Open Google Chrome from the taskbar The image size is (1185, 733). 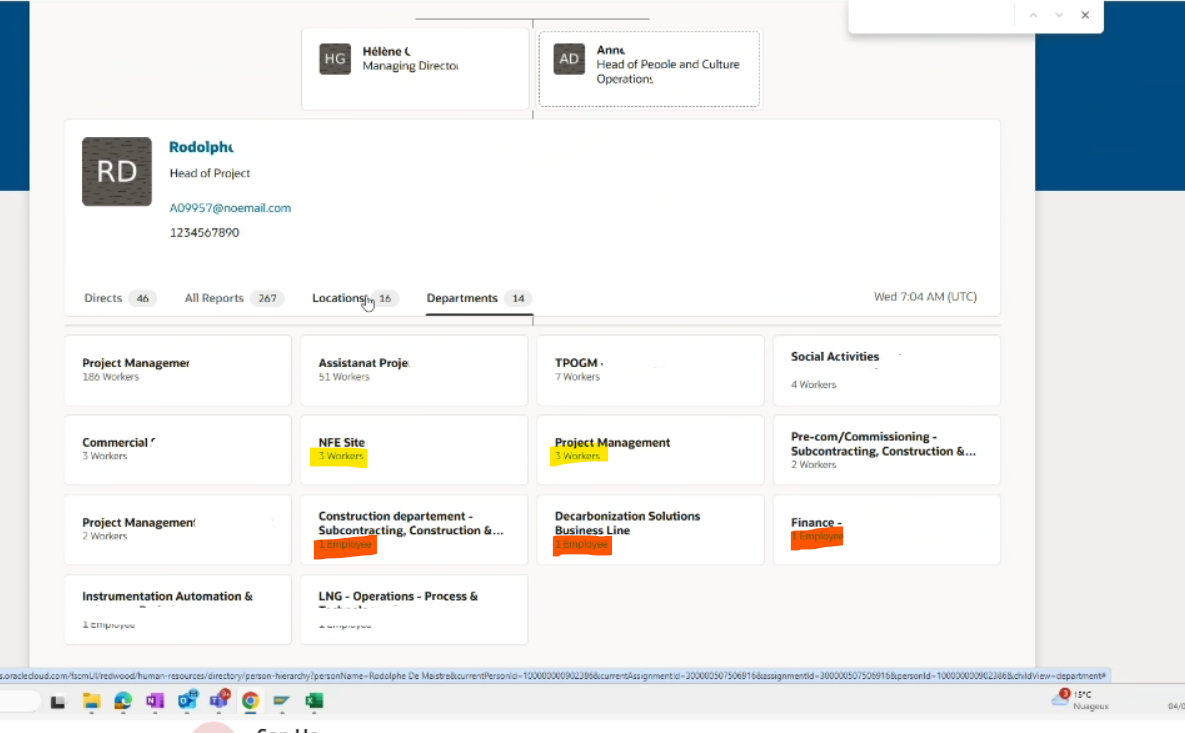[x=250, y=701]
